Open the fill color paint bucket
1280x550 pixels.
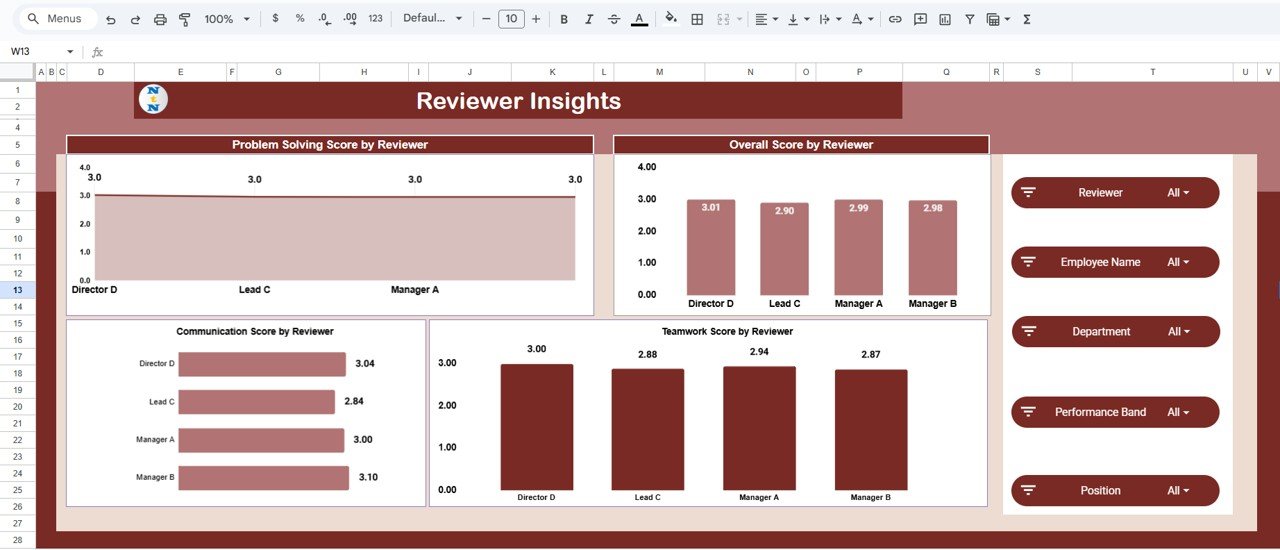671,19
